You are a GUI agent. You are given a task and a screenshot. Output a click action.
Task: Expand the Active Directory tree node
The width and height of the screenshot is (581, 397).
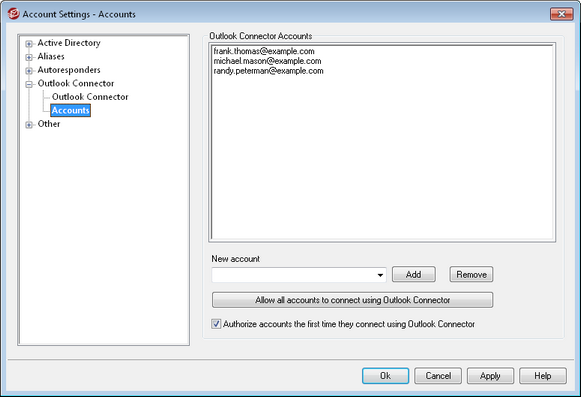[x=29, y=44]
